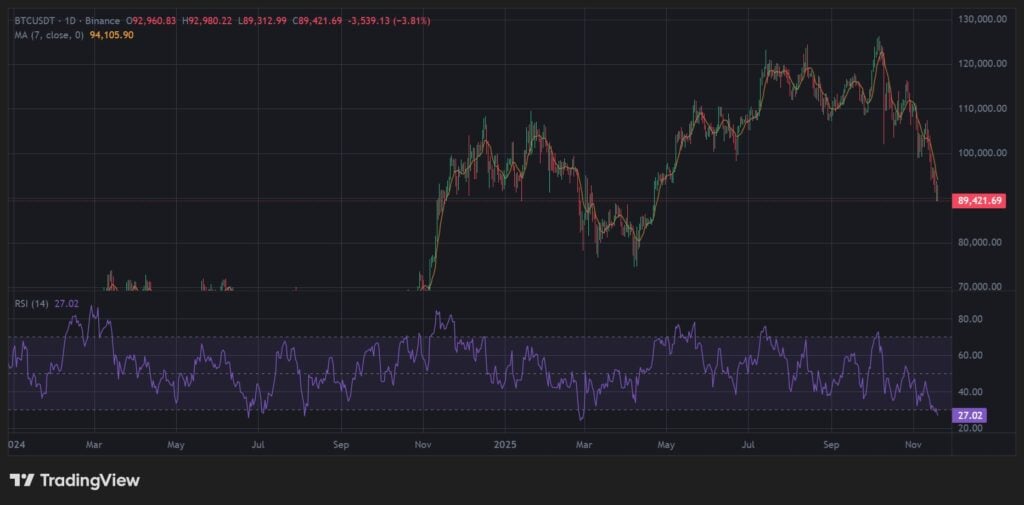Click the open price O92,960.83 in legend
1024x505 pixels.
tap(152, 21)
